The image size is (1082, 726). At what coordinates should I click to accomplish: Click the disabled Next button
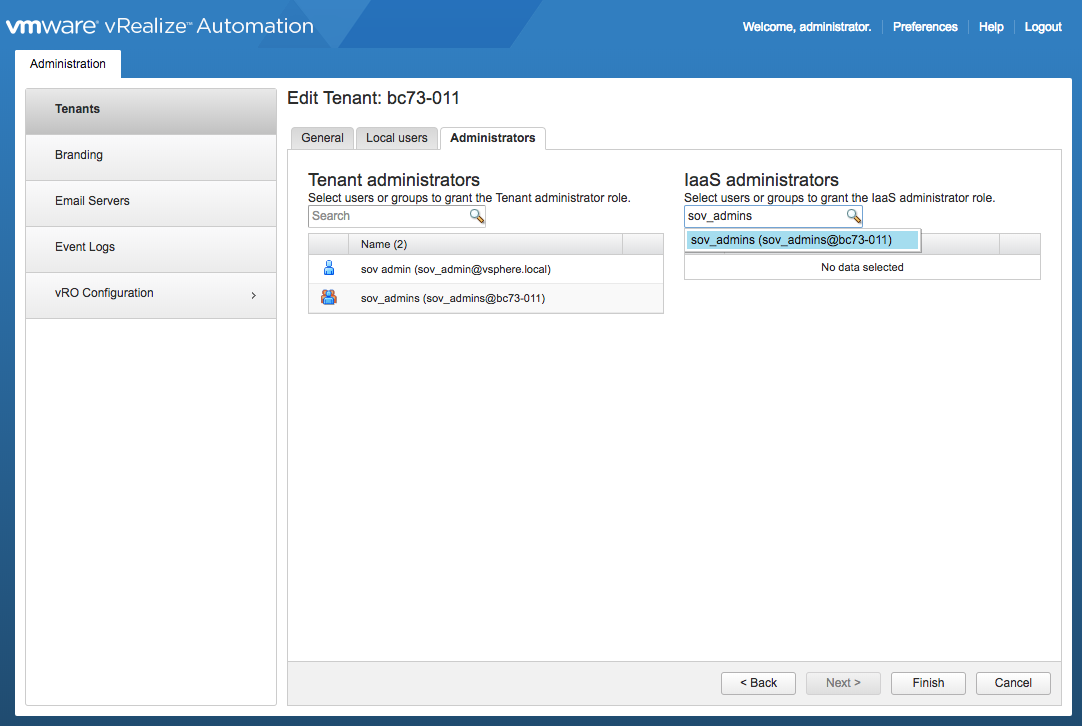[x=843, y=683]
